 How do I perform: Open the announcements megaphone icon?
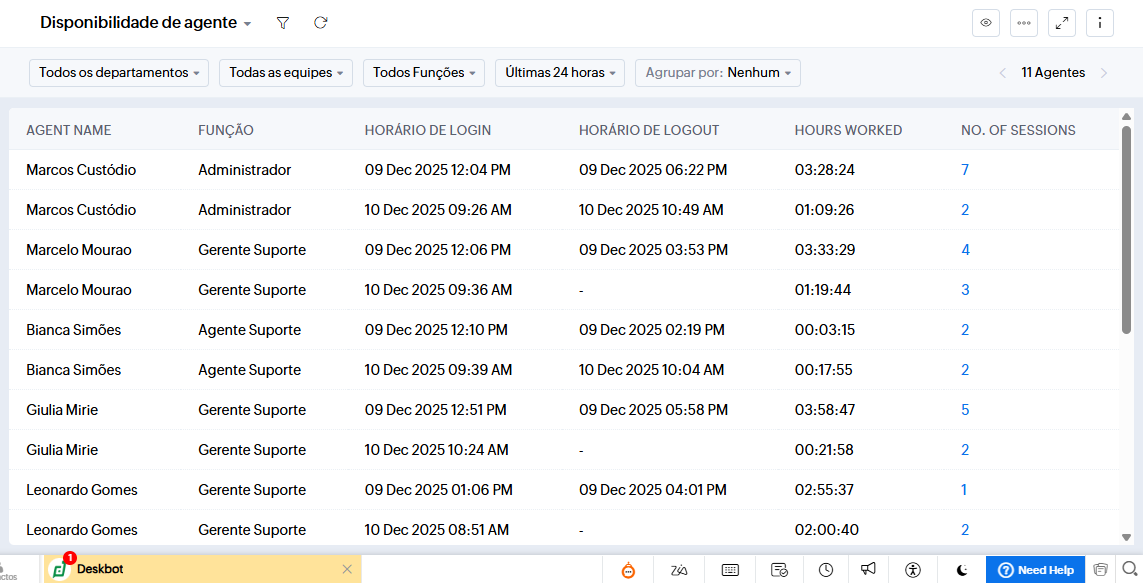click(x=868, y=570)
